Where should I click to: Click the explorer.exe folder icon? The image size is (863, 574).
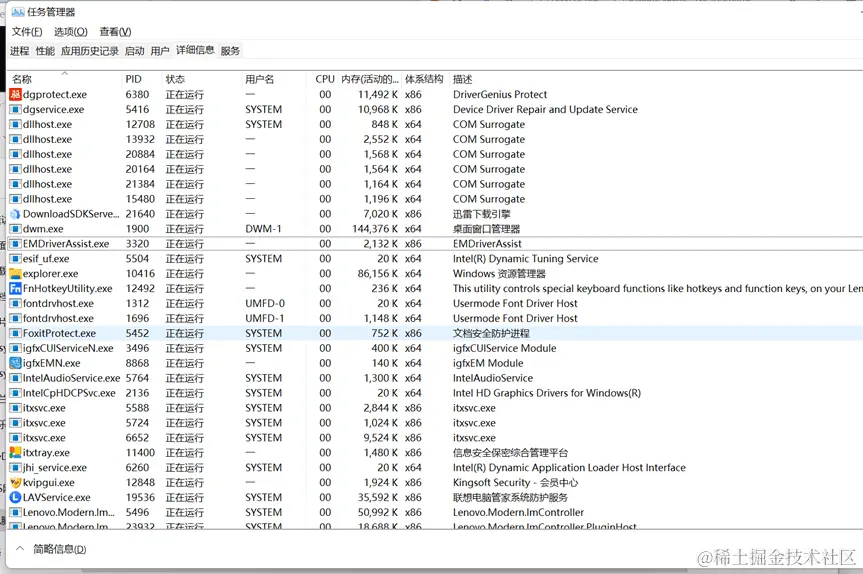click(x=15, y=274)
